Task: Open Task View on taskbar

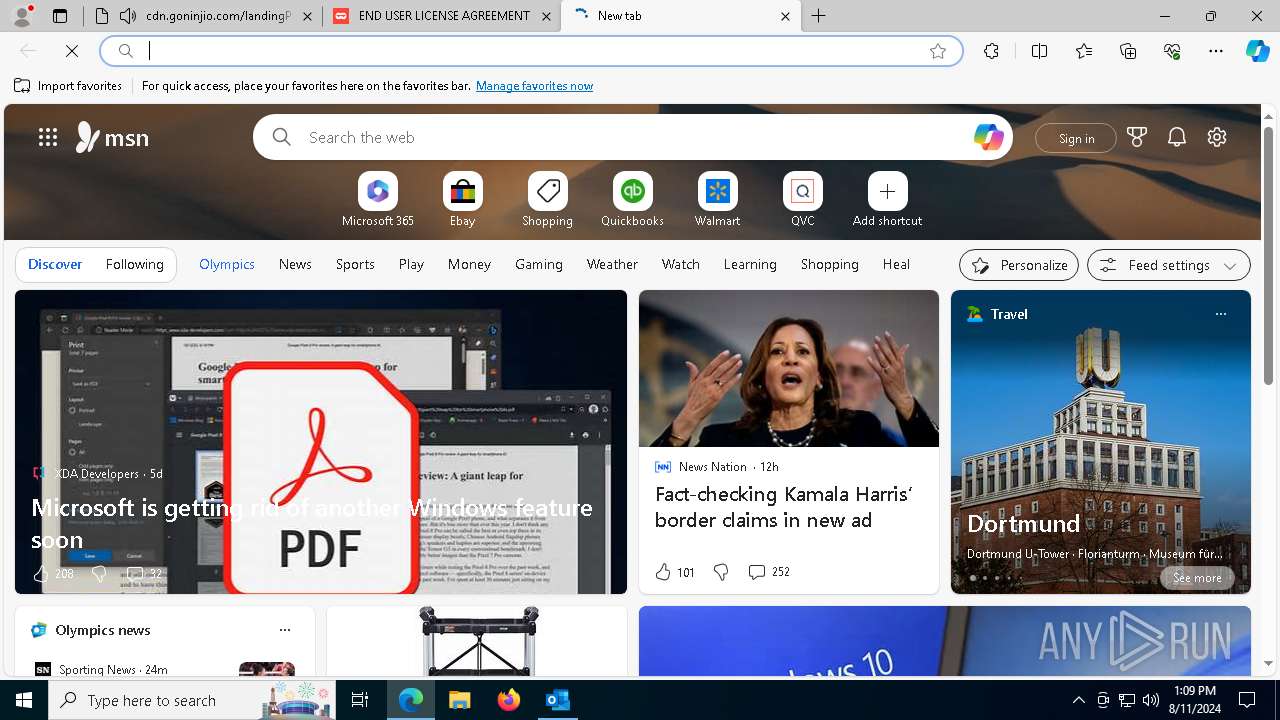Action: pos(360,700)
